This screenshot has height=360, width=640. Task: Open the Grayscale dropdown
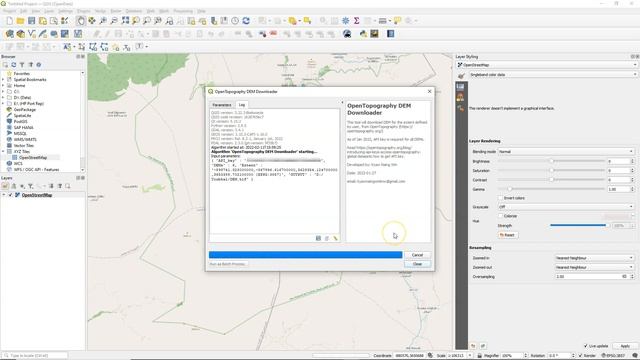[x=566, y=207]
